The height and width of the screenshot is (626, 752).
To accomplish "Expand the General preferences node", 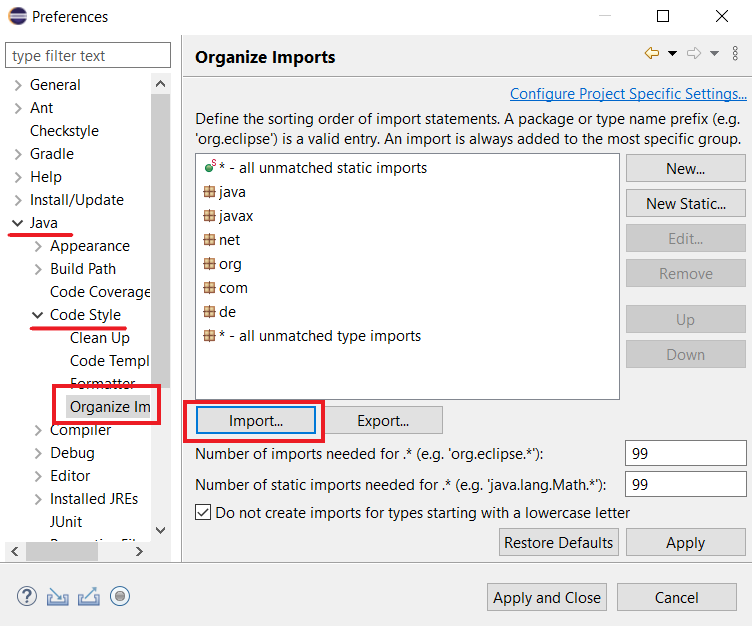I will [x=18, y=85].
